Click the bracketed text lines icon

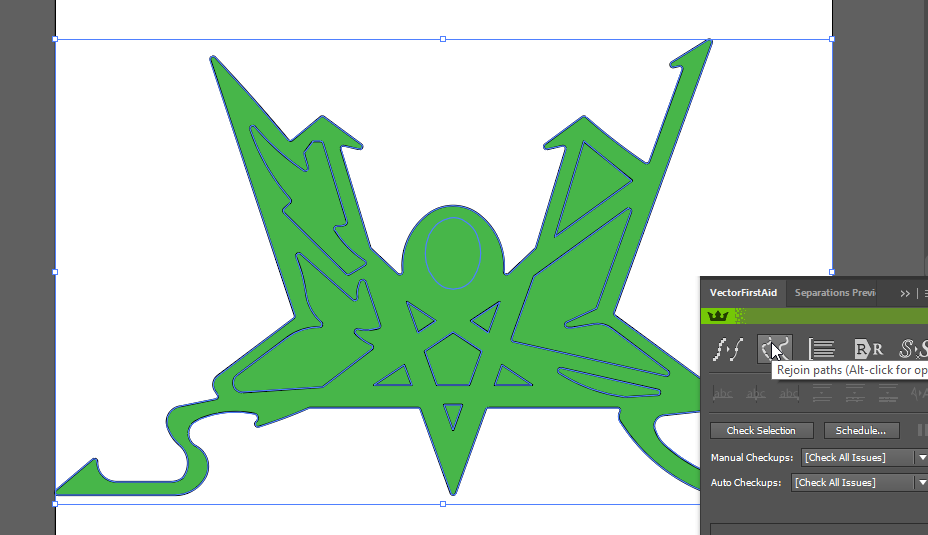[821, 349]
